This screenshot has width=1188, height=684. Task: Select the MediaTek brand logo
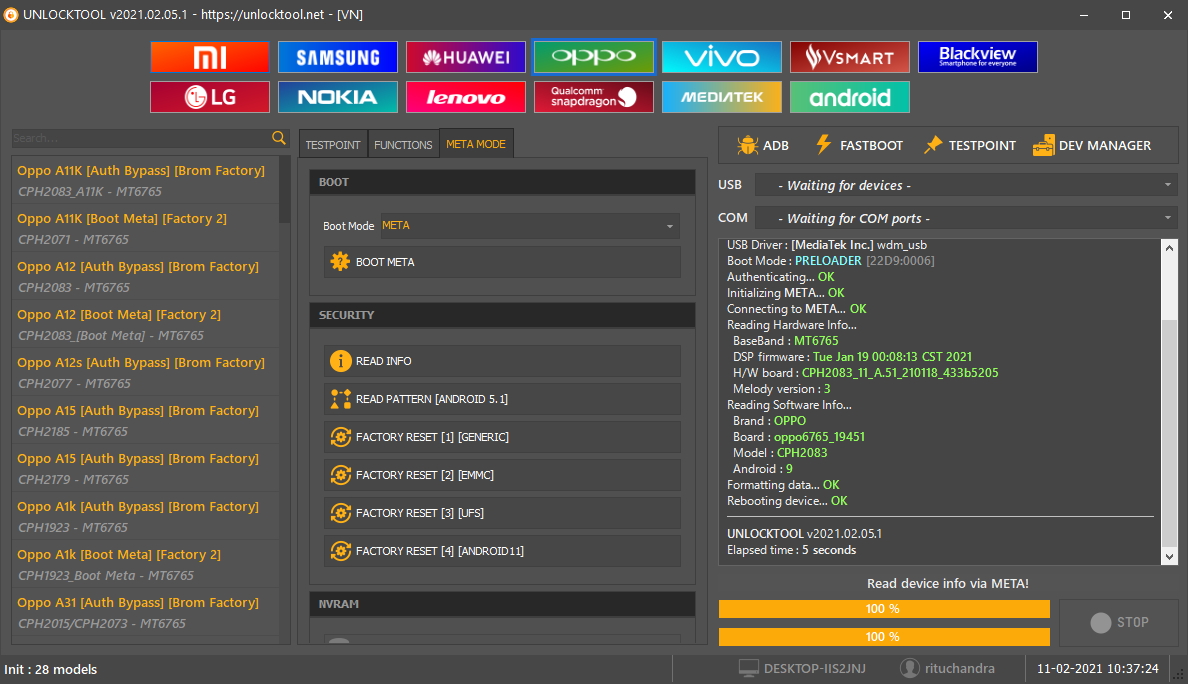(722, 97)
